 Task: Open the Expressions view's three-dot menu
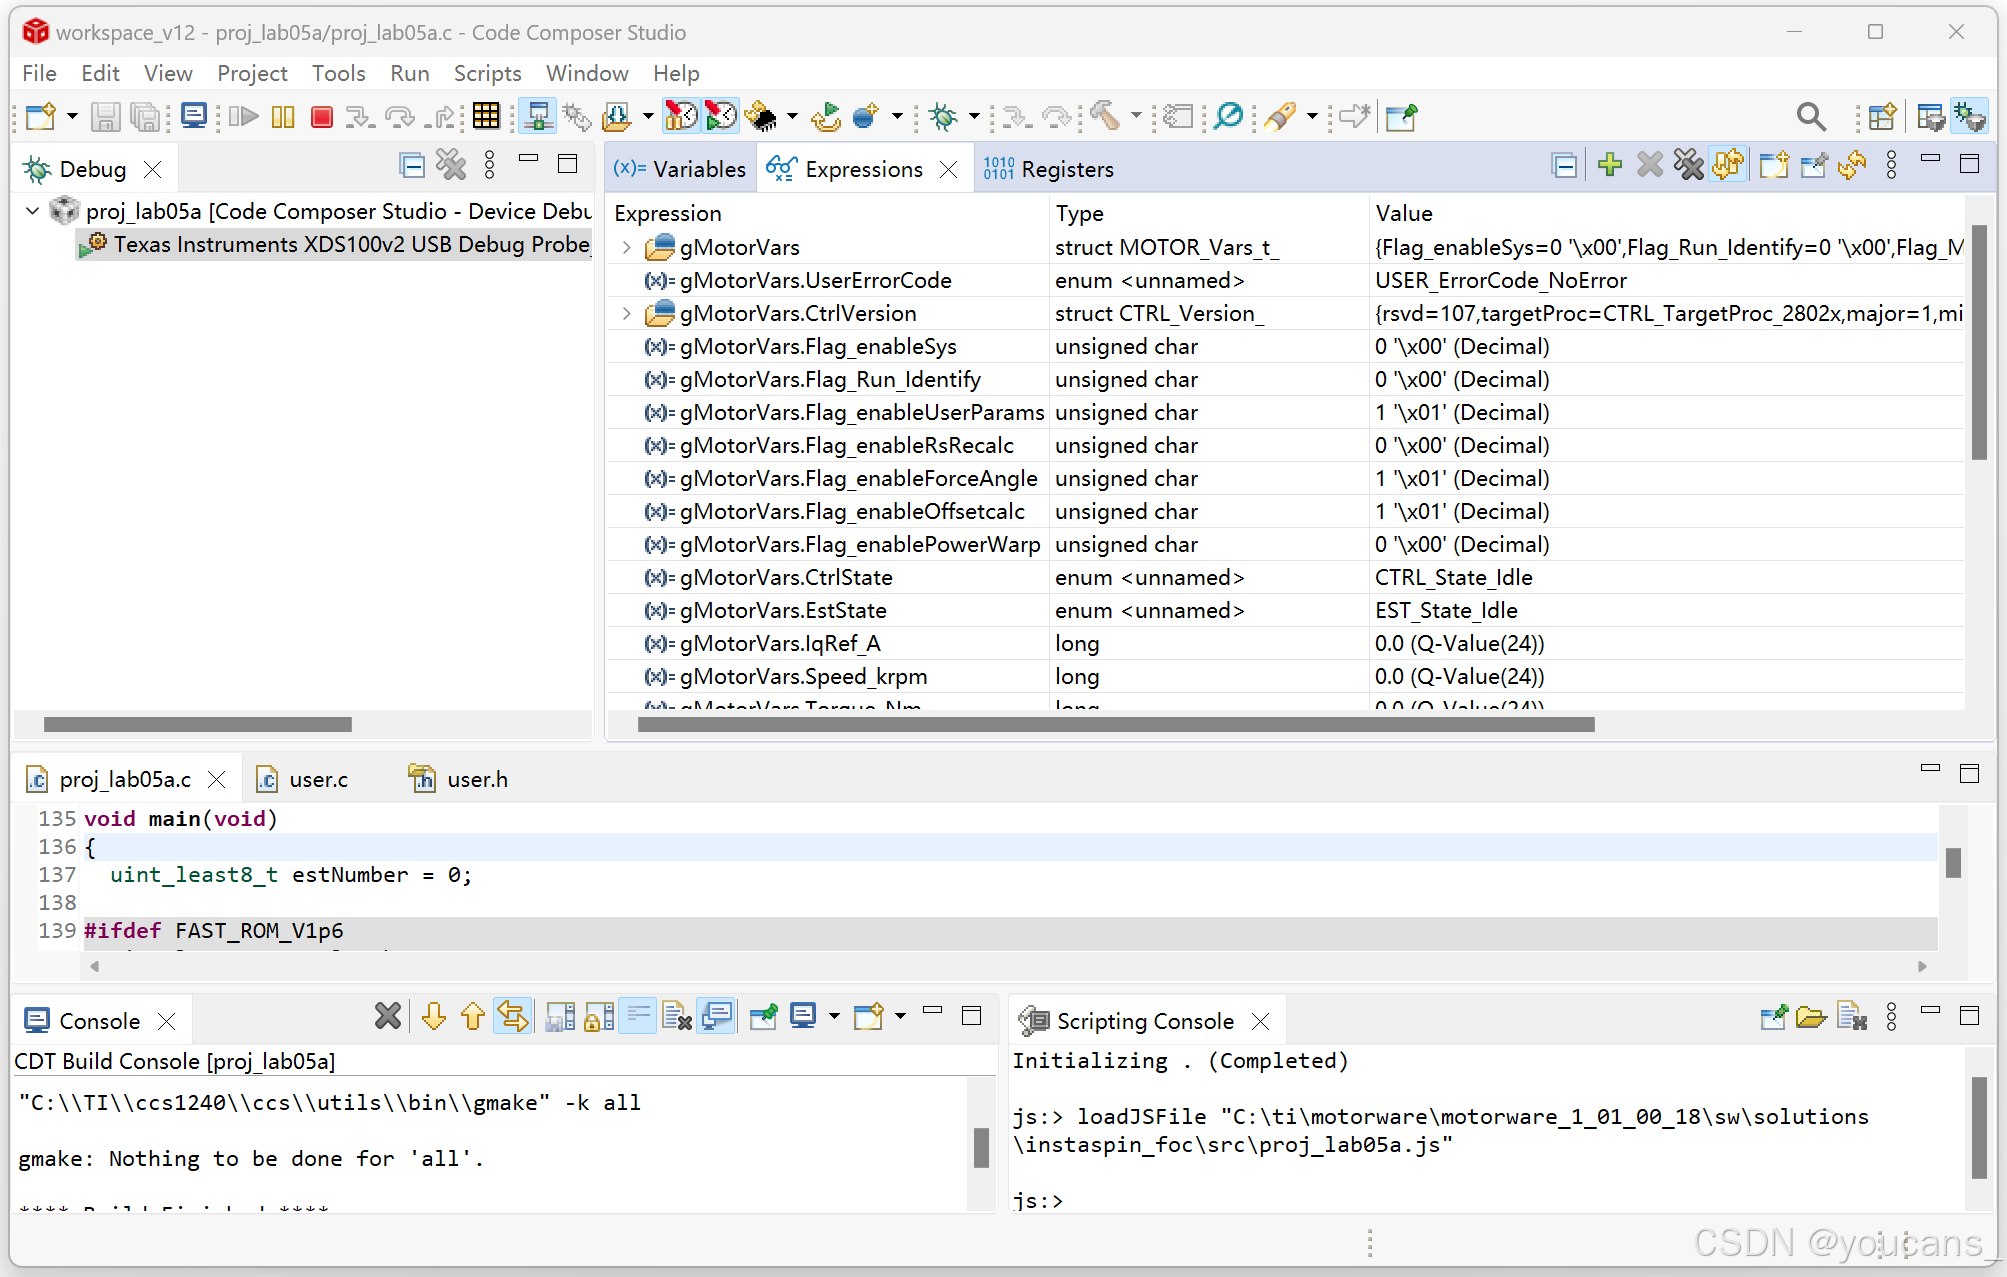pyautogui.click(x=1891, y=165)
